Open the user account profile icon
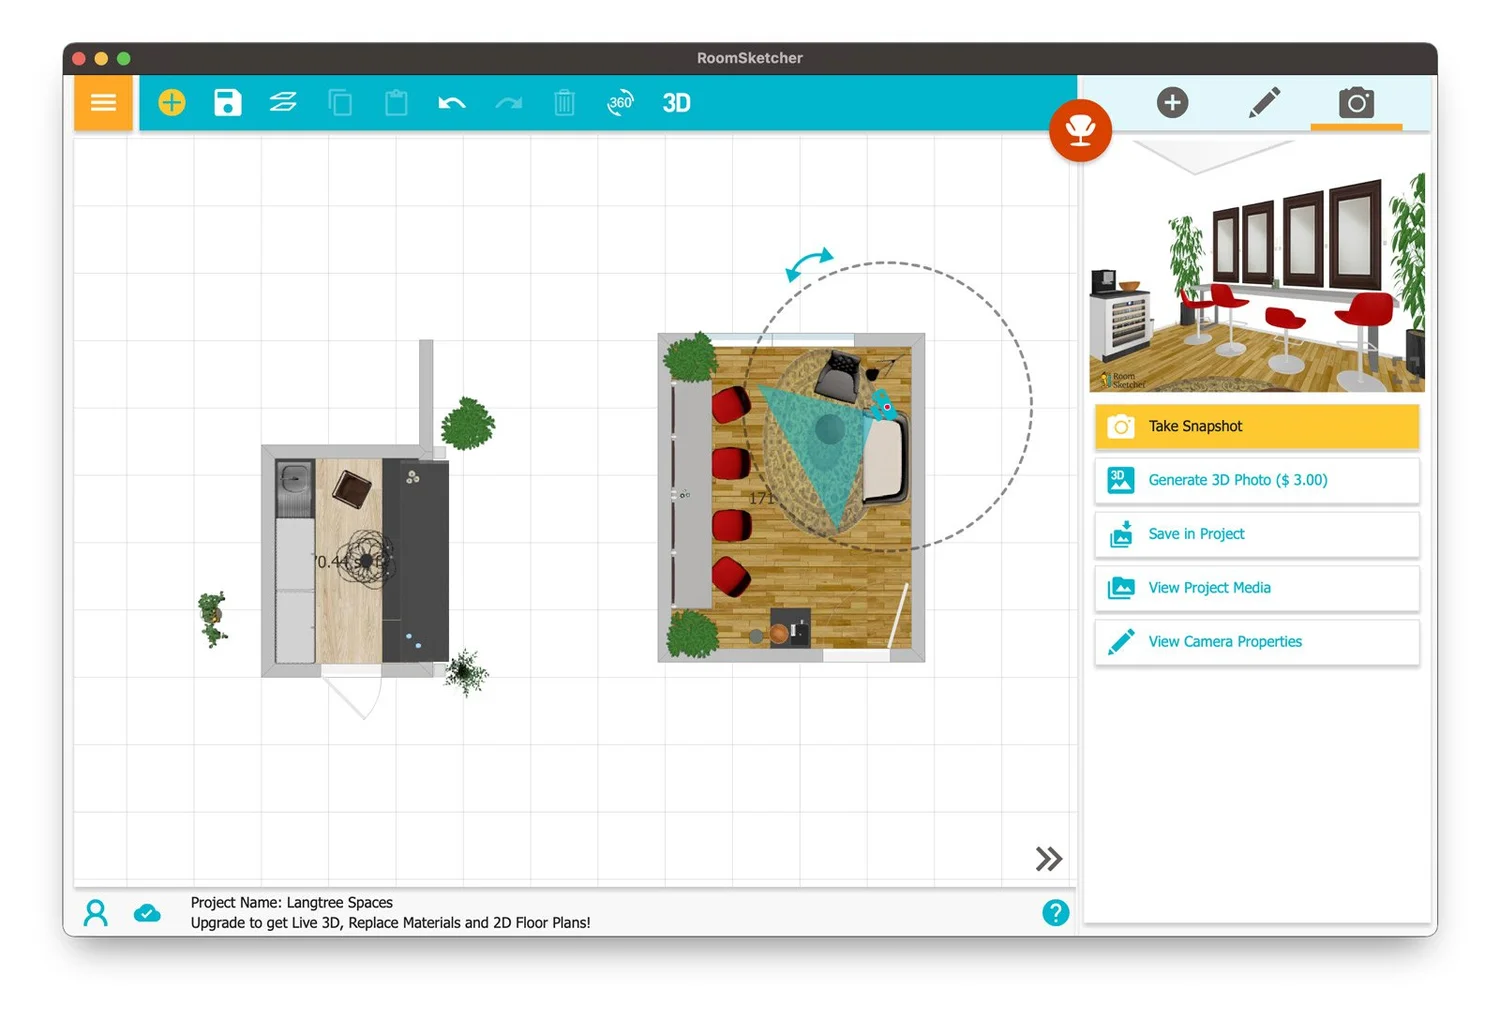 pos(96,912)
